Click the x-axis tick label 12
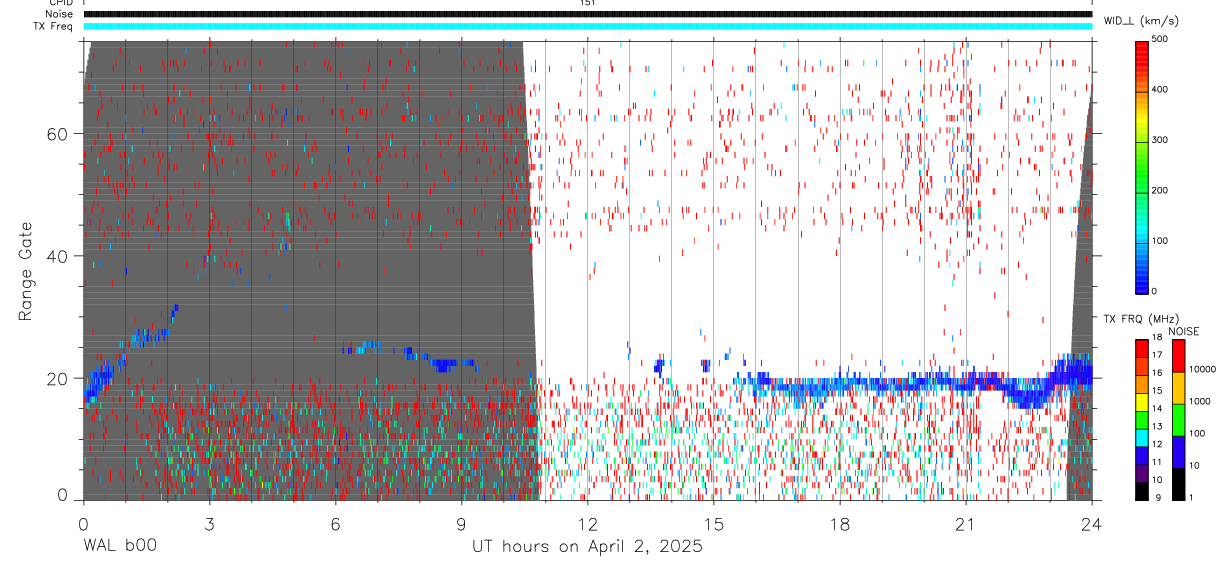 coord(587,524)
